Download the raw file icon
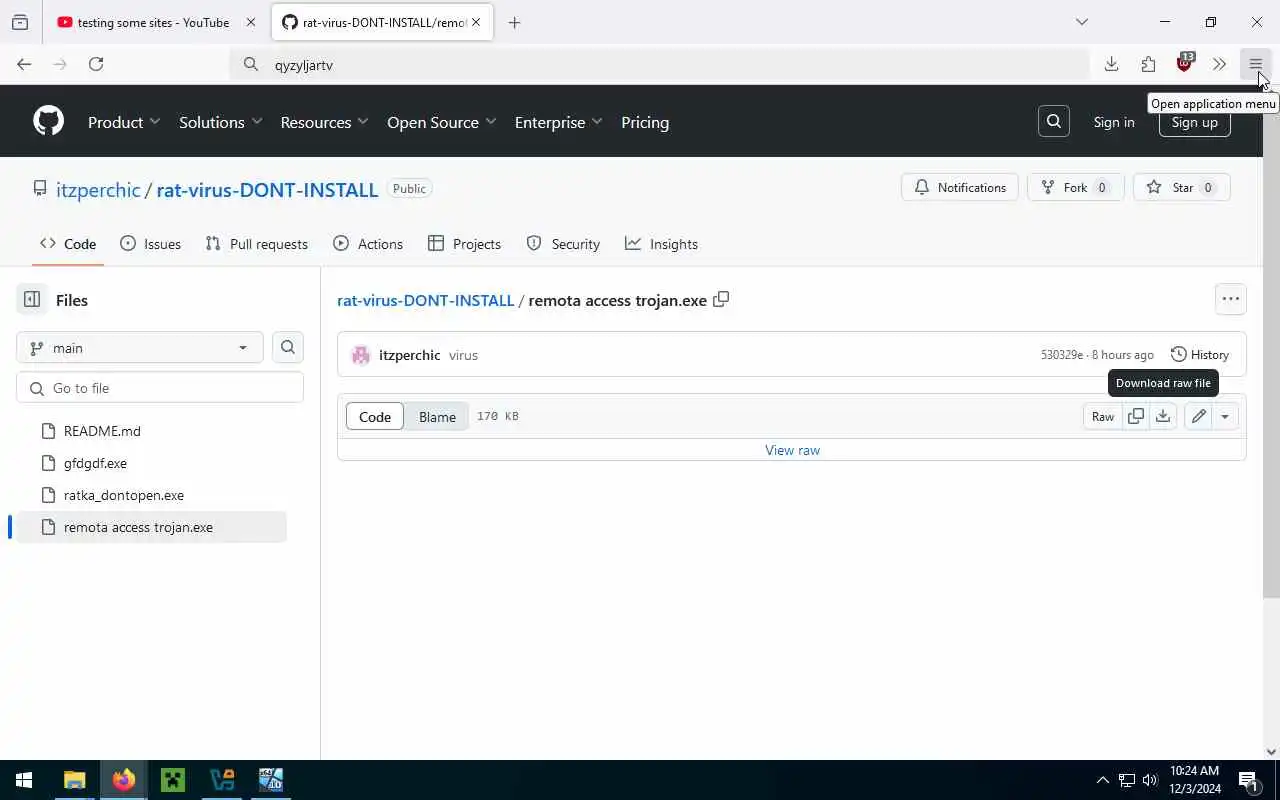 [x=1163, y=416]
